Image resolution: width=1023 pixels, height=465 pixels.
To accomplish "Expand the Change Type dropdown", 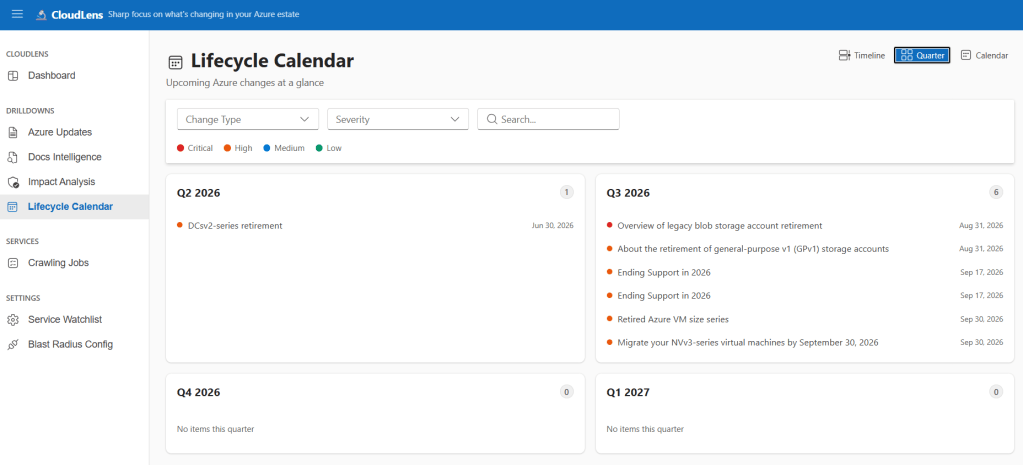I will pos(248,119).
